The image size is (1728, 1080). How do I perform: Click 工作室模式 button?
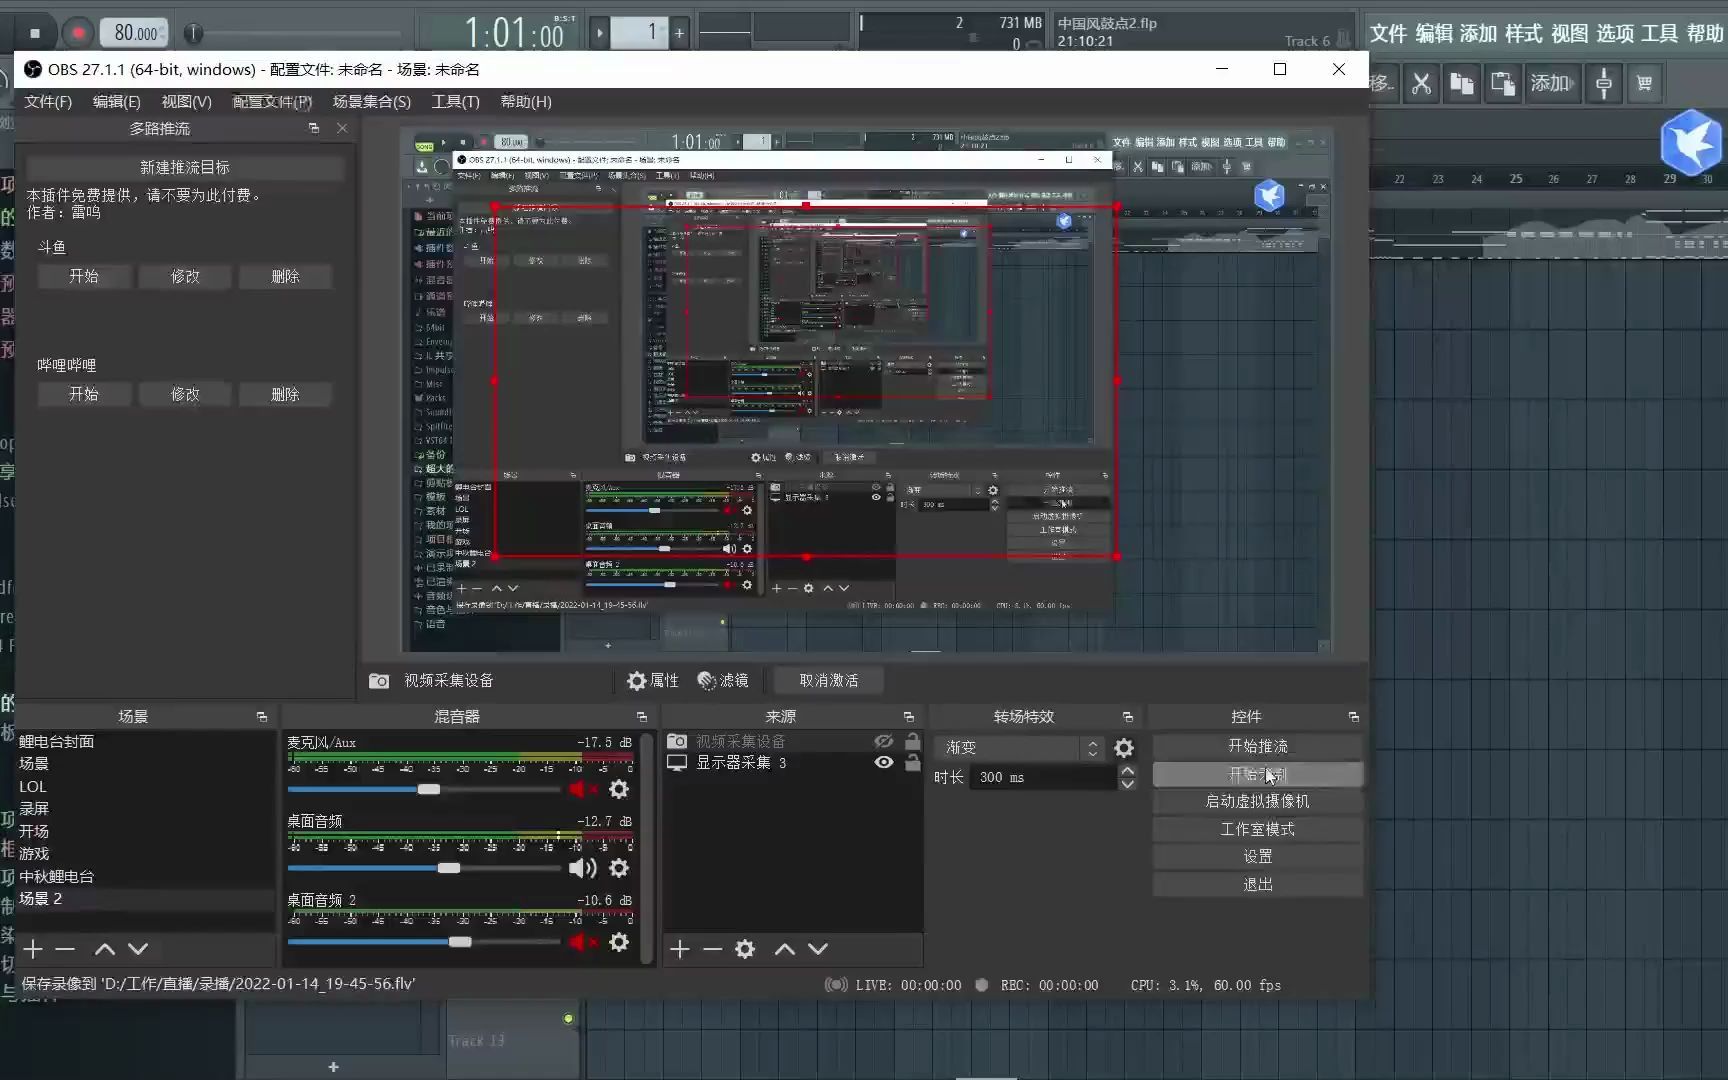pyautogui.click(x=1257, y=829)
